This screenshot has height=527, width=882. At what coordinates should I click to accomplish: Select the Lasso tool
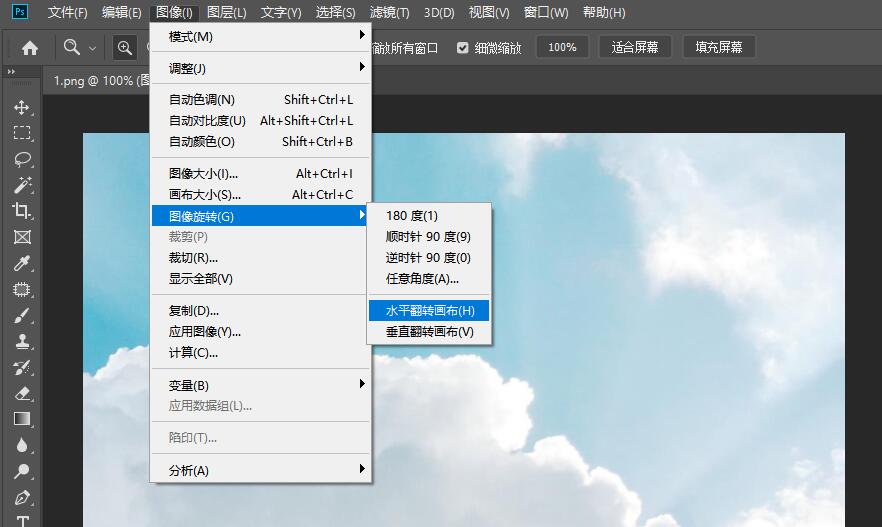click(22, 159)
